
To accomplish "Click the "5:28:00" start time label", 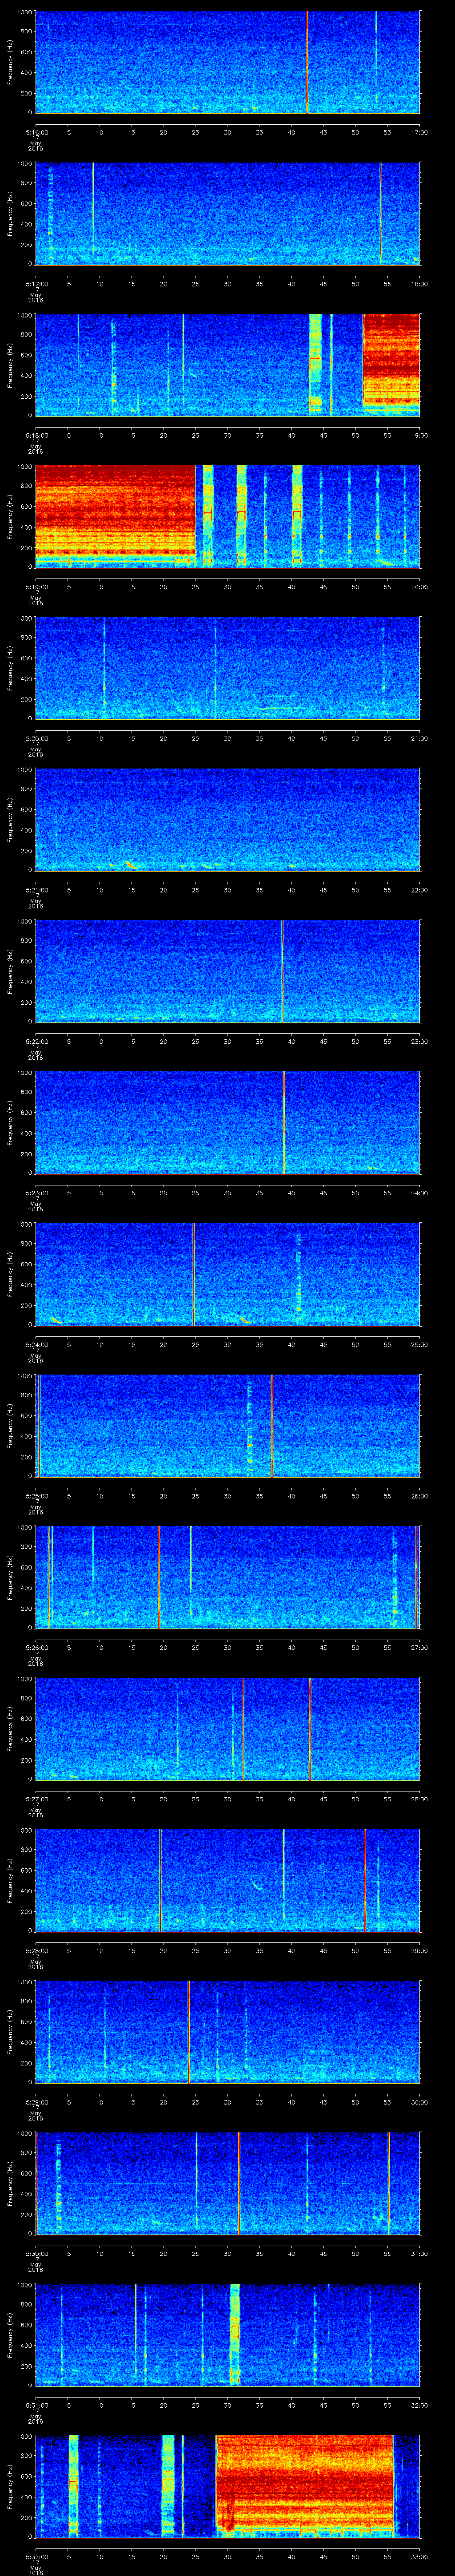I will tap(37, 1951).
